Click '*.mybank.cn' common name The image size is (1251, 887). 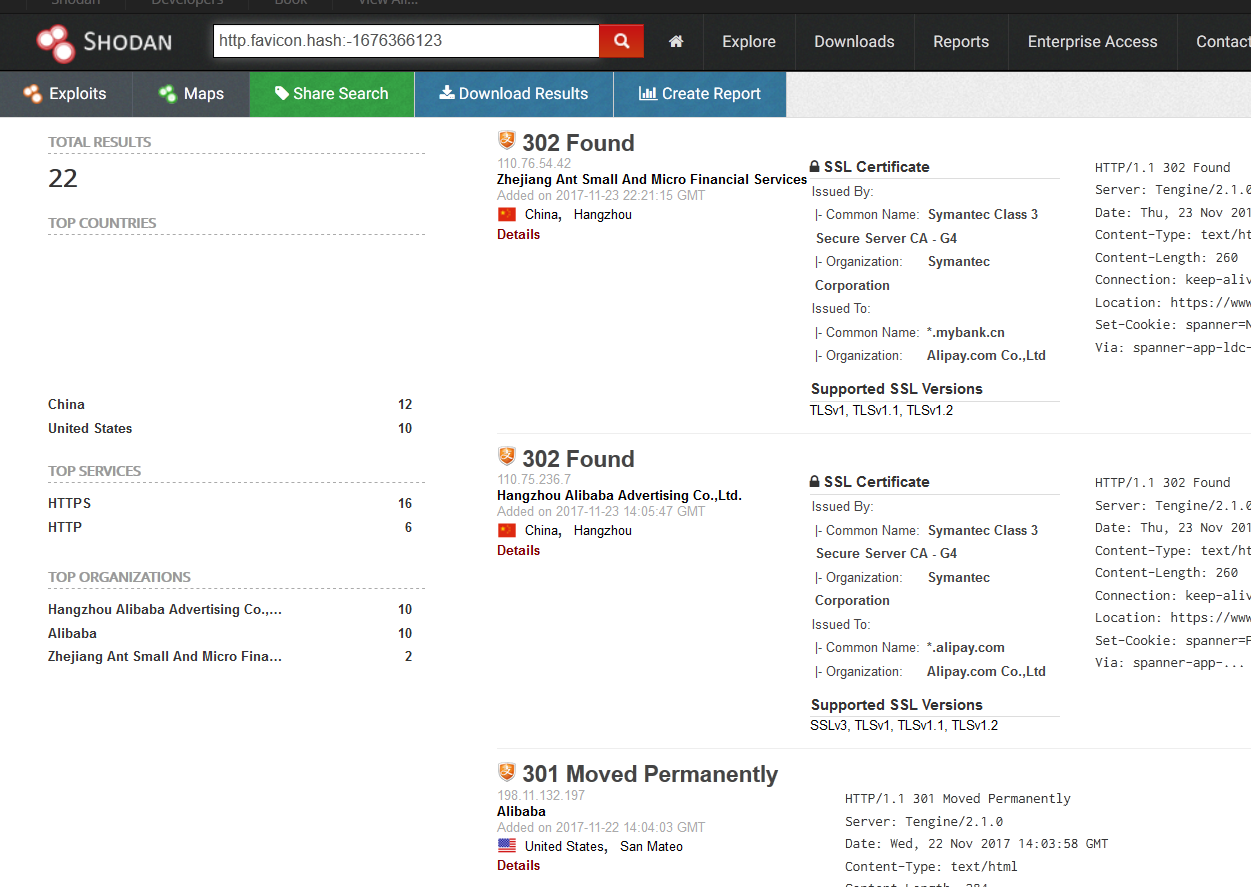coord(966,333)
